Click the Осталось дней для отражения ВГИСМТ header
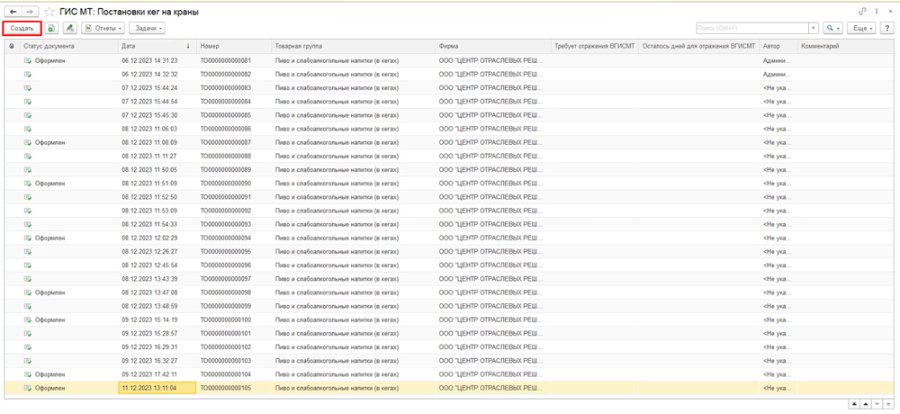Screen dimensions: 900x414 tap(699, 46)
